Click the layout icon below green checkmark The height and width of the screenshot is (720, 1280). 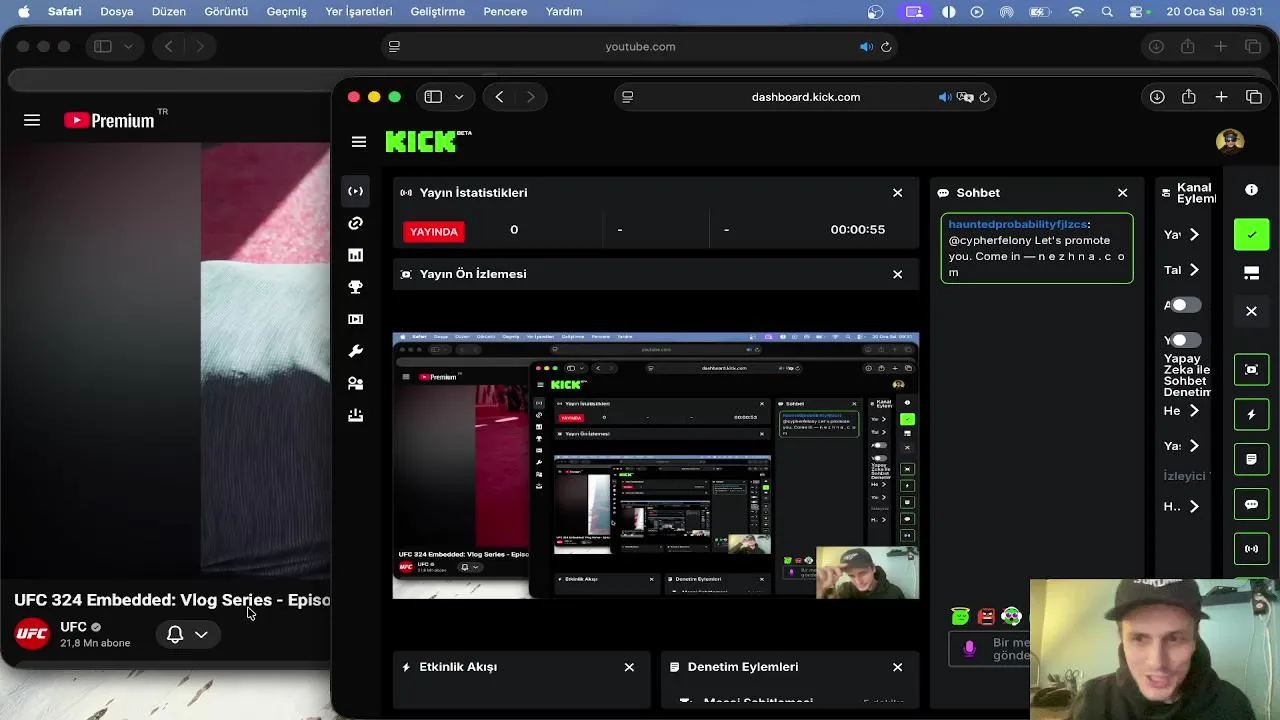point(1251,273)
